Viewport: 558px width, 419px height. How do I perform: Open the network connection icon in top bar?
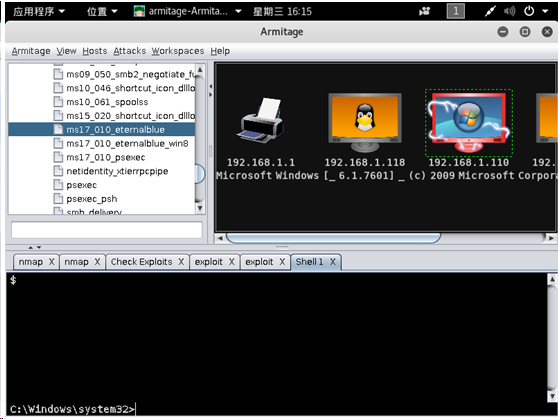pos(490,11)
